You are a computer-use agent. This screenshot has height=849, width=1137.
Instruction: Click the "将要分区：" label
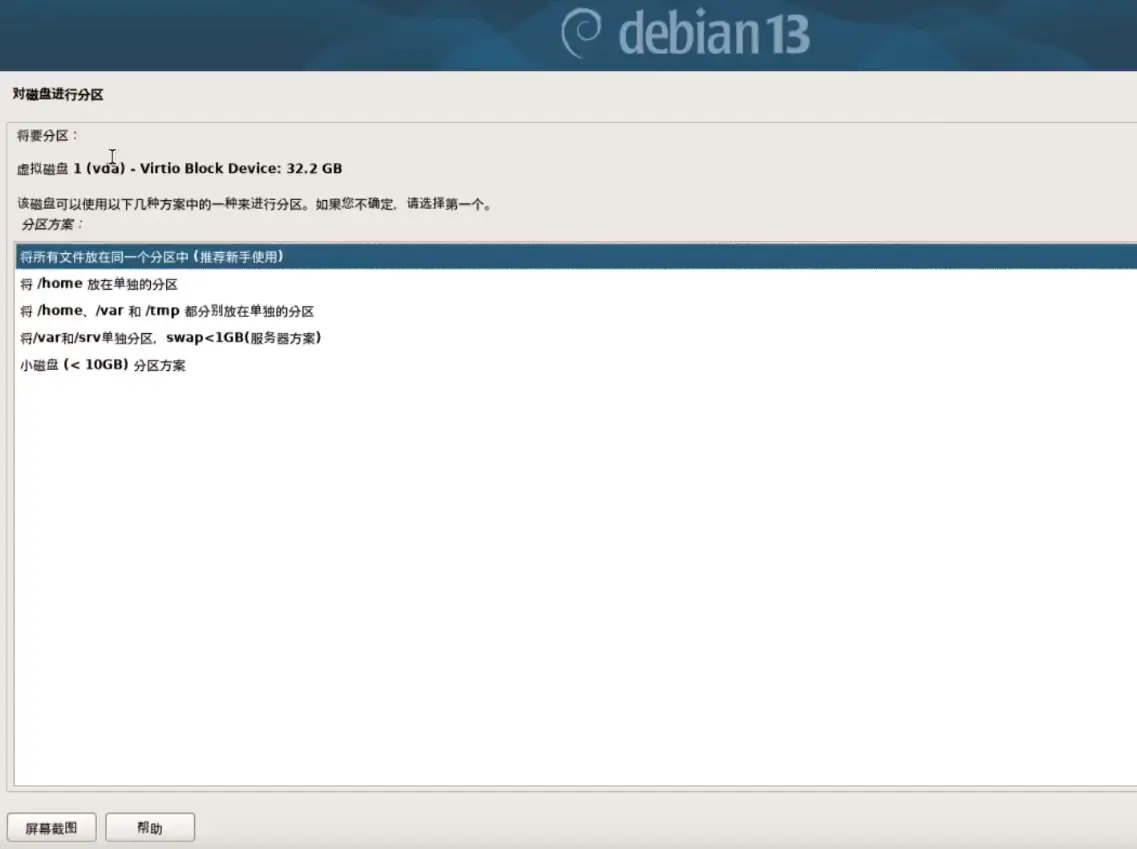tap(47, 135)
